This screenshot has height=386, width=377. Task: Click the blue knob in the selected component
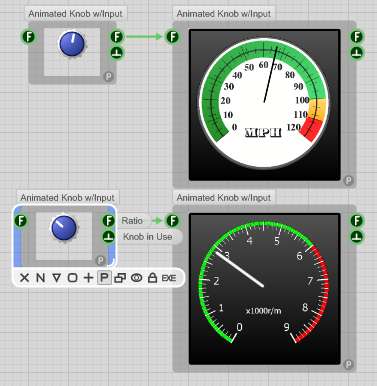(64, 228)
